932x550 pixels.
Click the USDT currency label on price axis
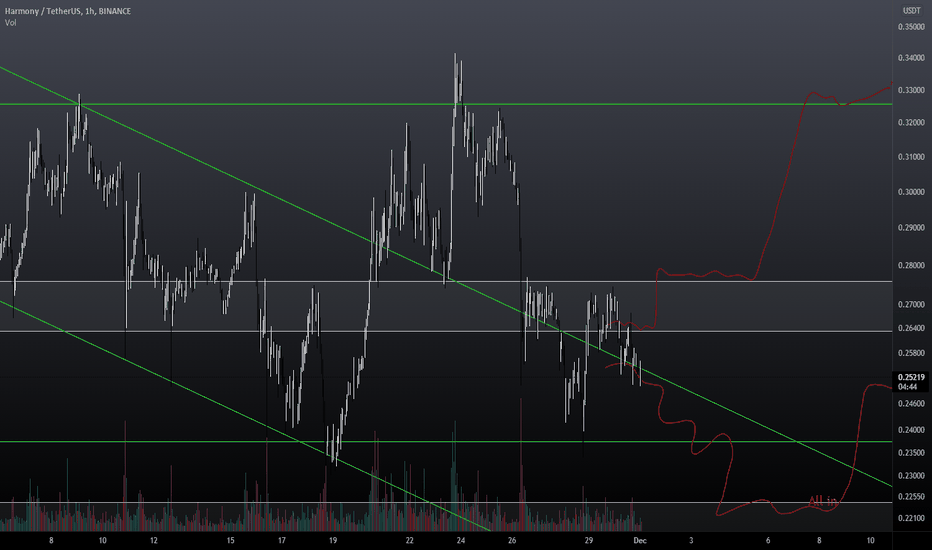[911, 11]
